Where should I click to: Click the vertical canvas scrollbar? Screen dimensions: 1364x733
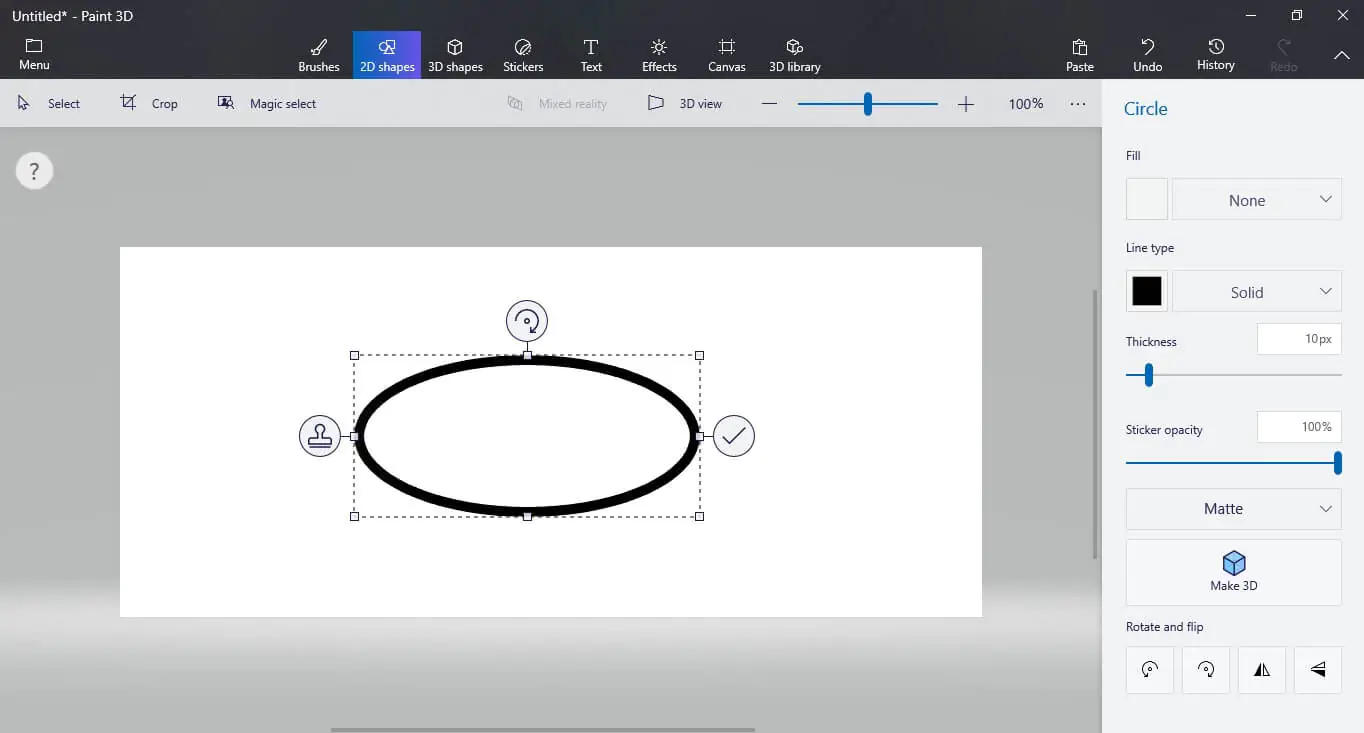1095,424
